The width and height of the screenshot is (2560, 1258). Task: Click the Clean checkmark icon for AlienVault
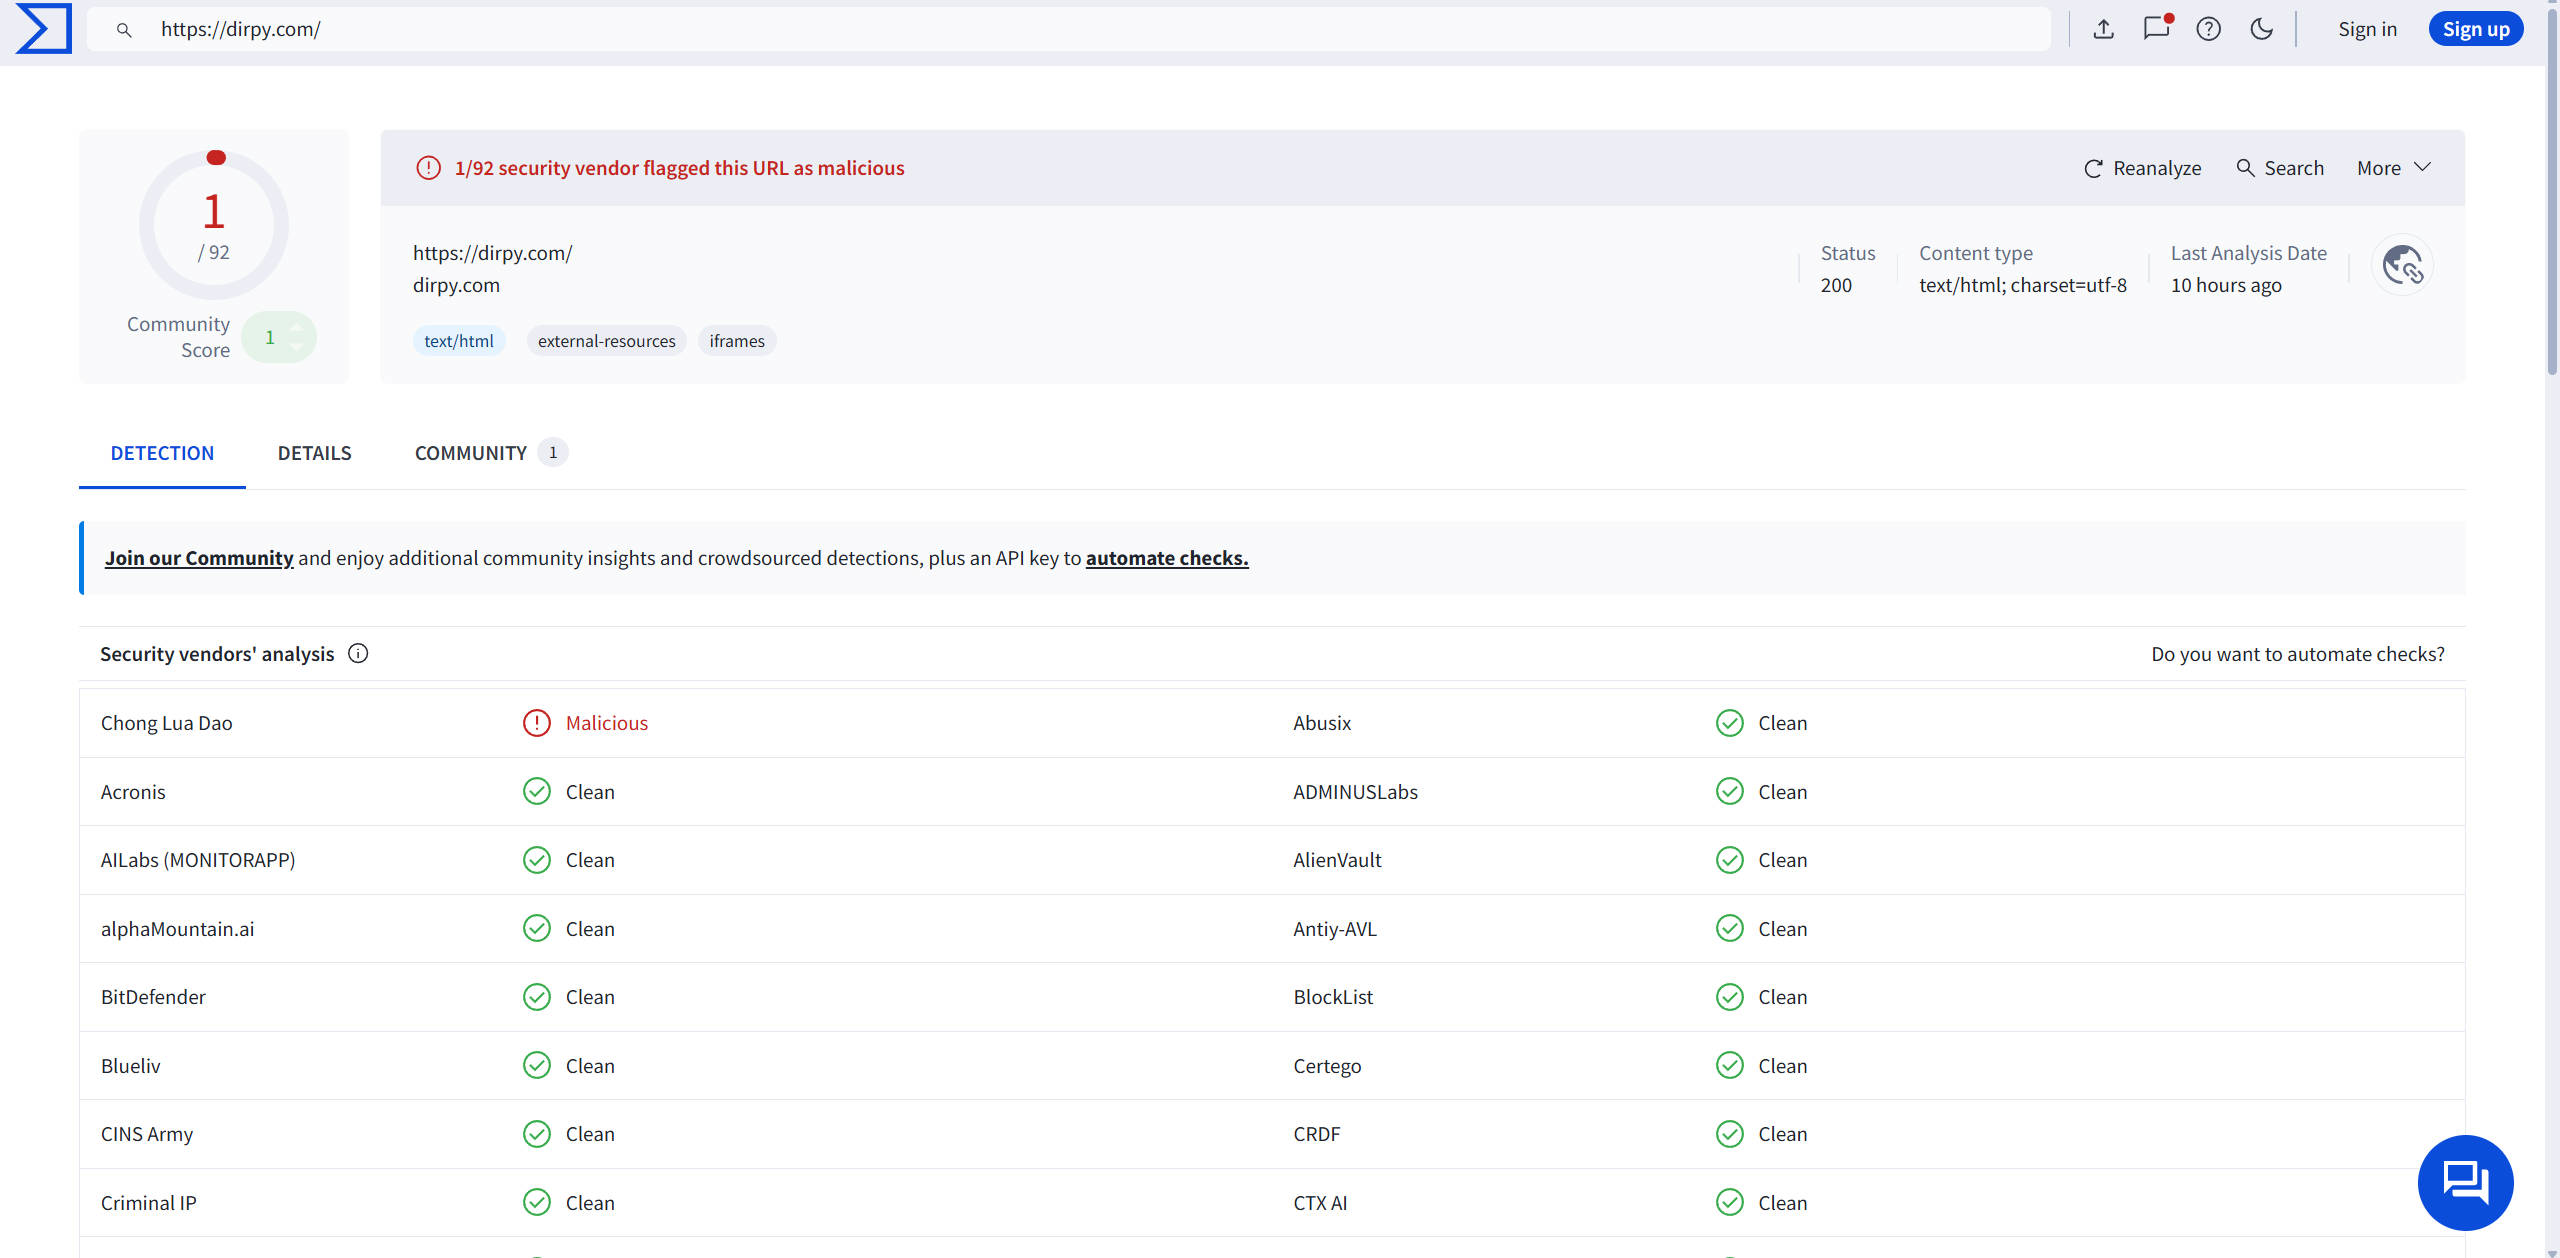pos(1730,860)
